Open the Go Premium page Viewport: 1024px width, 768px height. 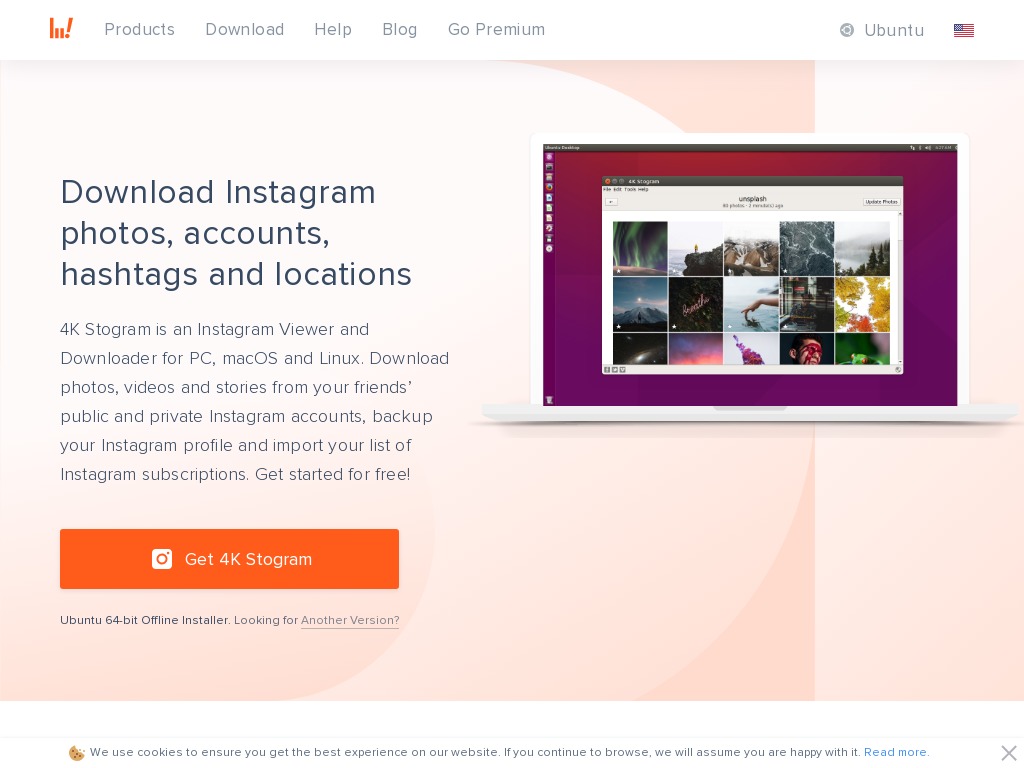point(496,29)
